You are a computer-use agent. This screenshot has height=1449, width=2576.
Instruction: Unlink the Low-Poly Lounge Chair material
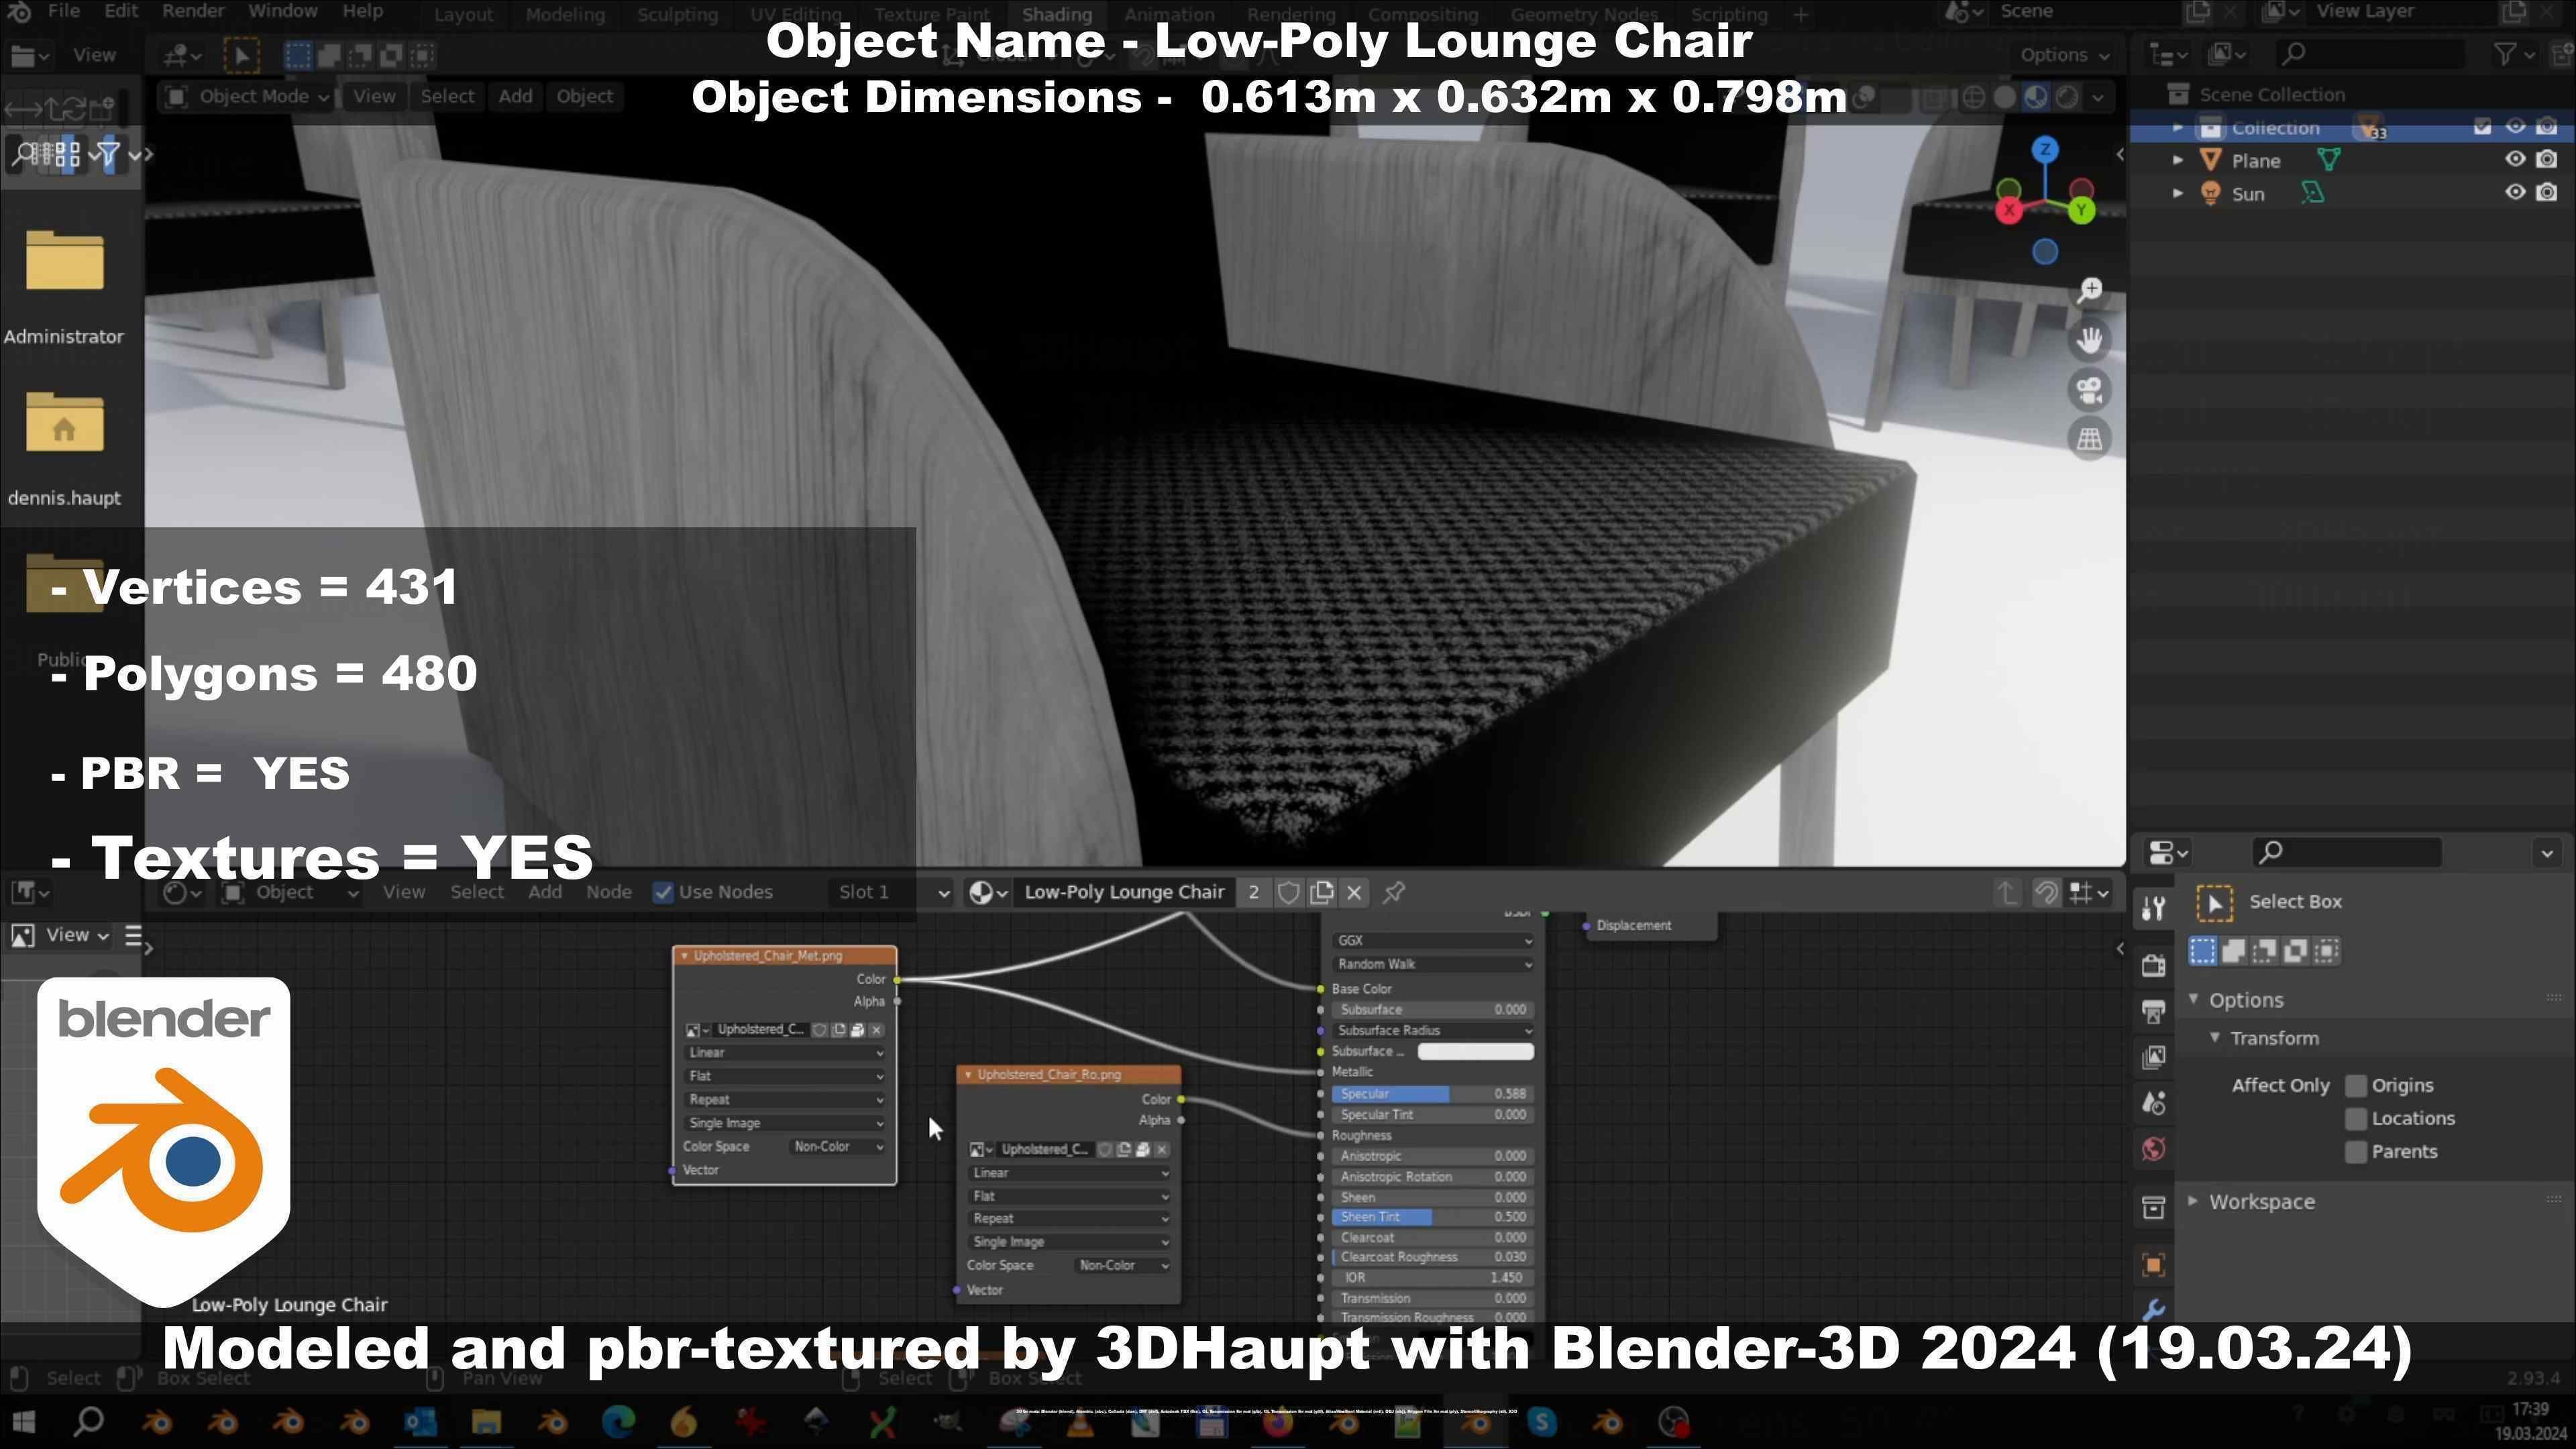[1354, 892]
